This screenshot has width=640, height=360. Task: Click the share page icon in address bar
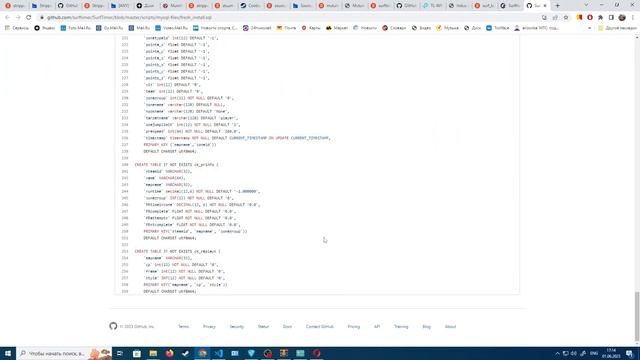[x=555, y=18]
